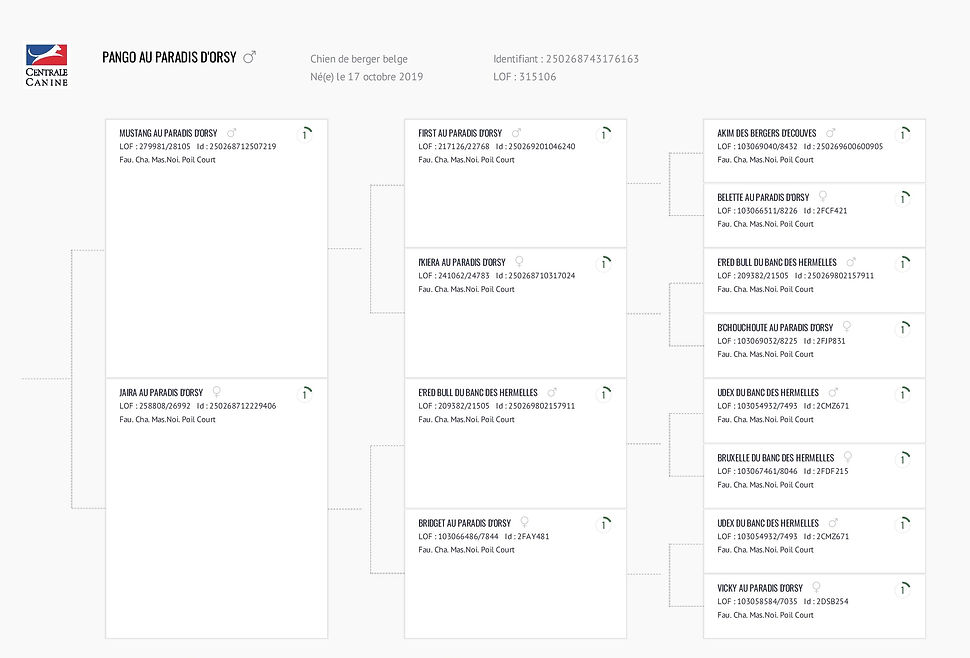Select First au Paradis d'Orsy ancestor name
The width and height of the screenshot is (970, 658).
tap(460, 133)
